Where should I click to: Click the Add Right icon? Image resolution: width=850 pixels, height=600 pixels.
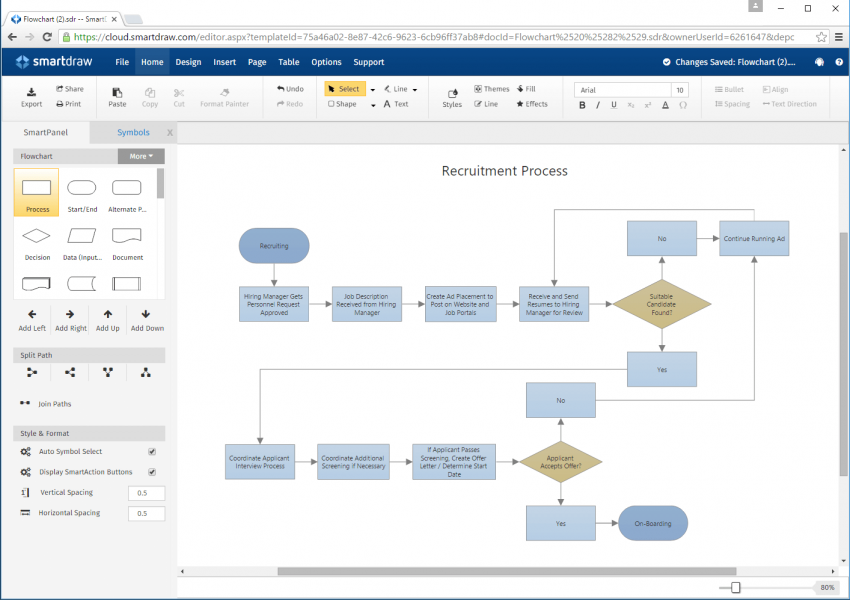[x=70, y=320]
